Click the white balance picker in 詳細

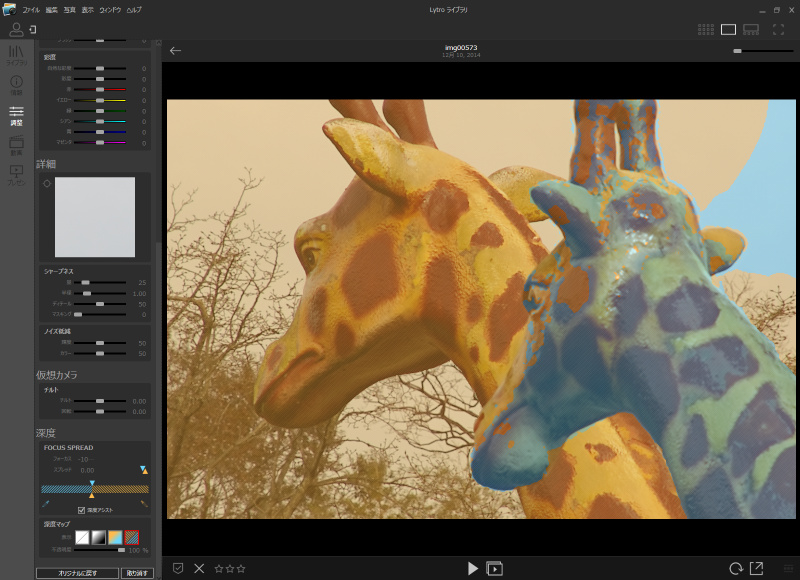click(x=47, y=184)
